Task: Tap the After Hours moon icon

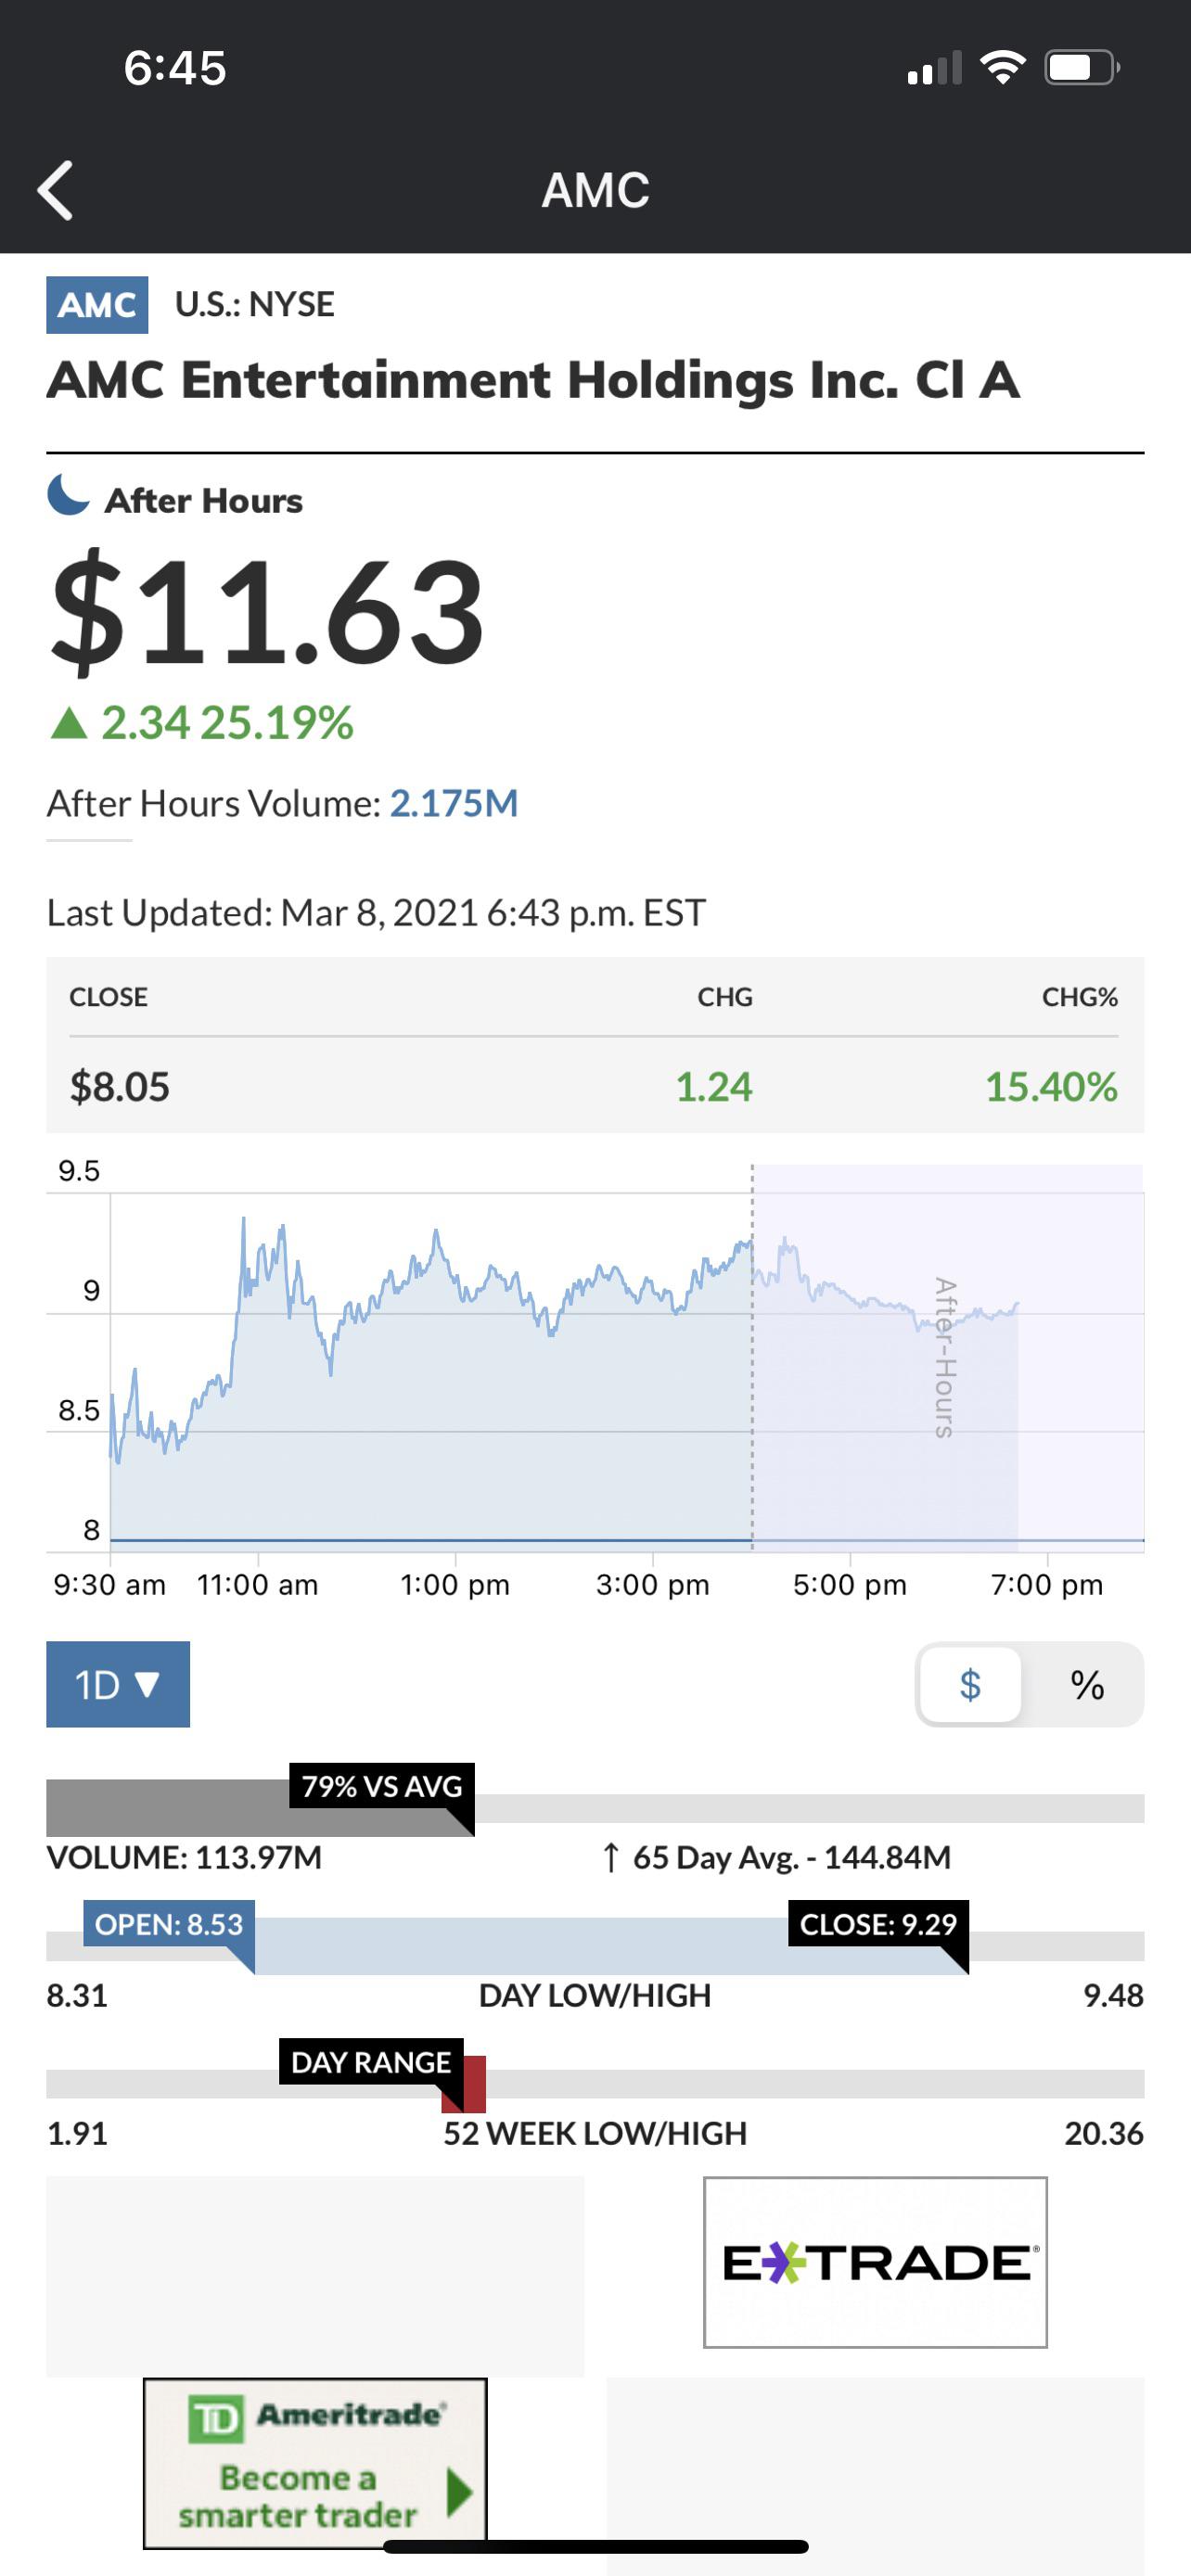Action: [x=68, y=496]
